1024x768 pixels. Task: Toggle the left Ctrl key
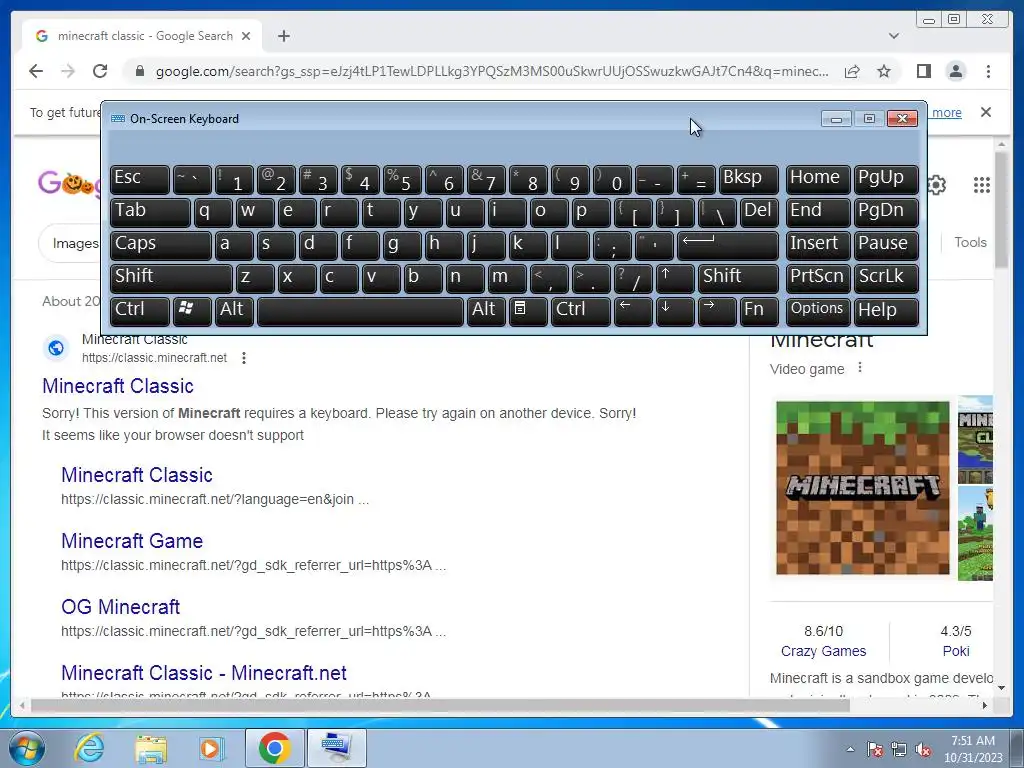pyautogui.click(x=140, y=310)
